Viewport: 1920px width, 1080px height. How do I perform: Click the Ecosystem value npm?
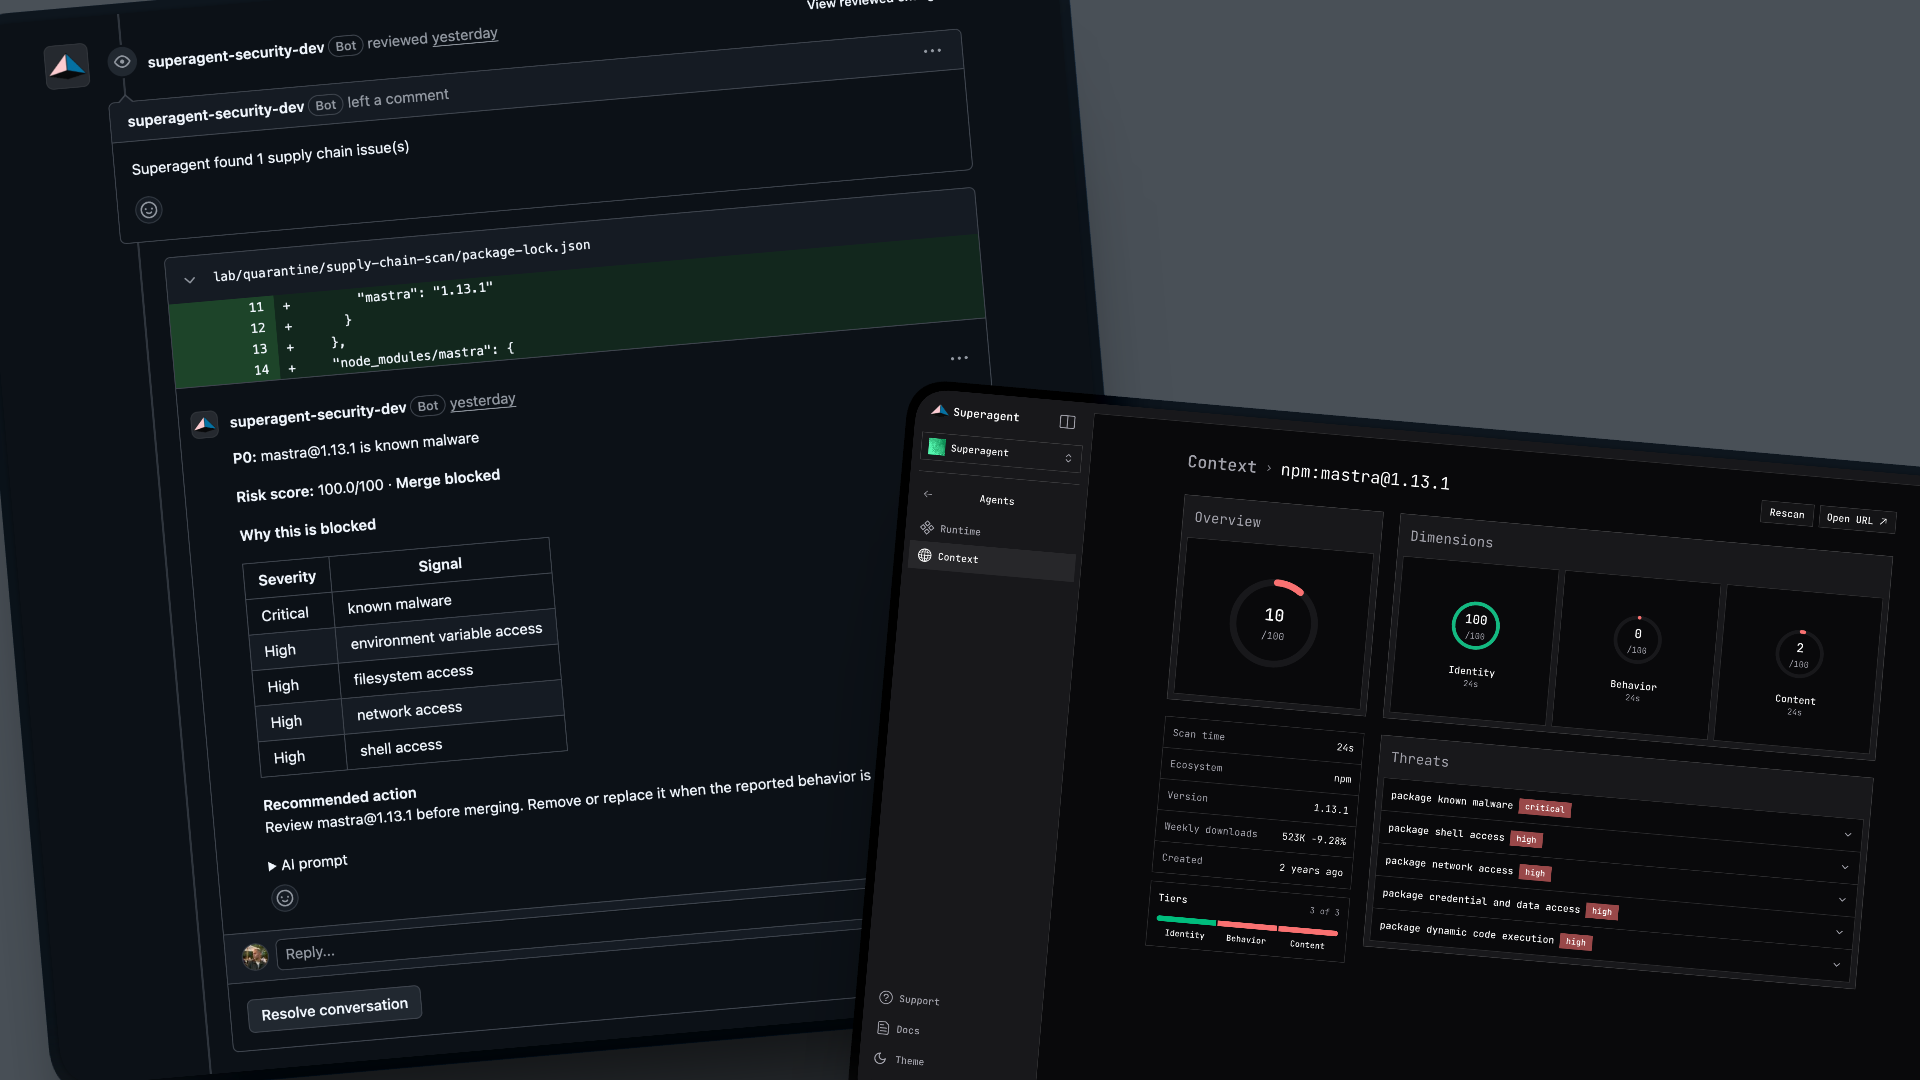[1342, 779]
